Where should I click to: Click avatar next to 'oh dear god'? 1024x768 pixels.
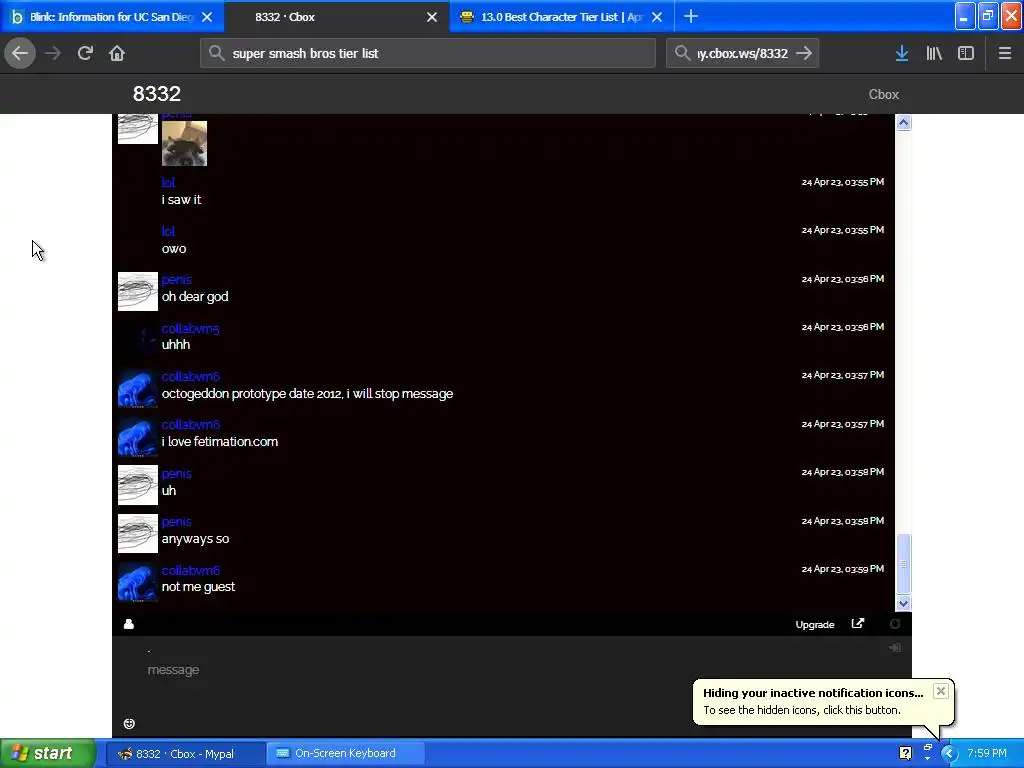tap(138, 291)
